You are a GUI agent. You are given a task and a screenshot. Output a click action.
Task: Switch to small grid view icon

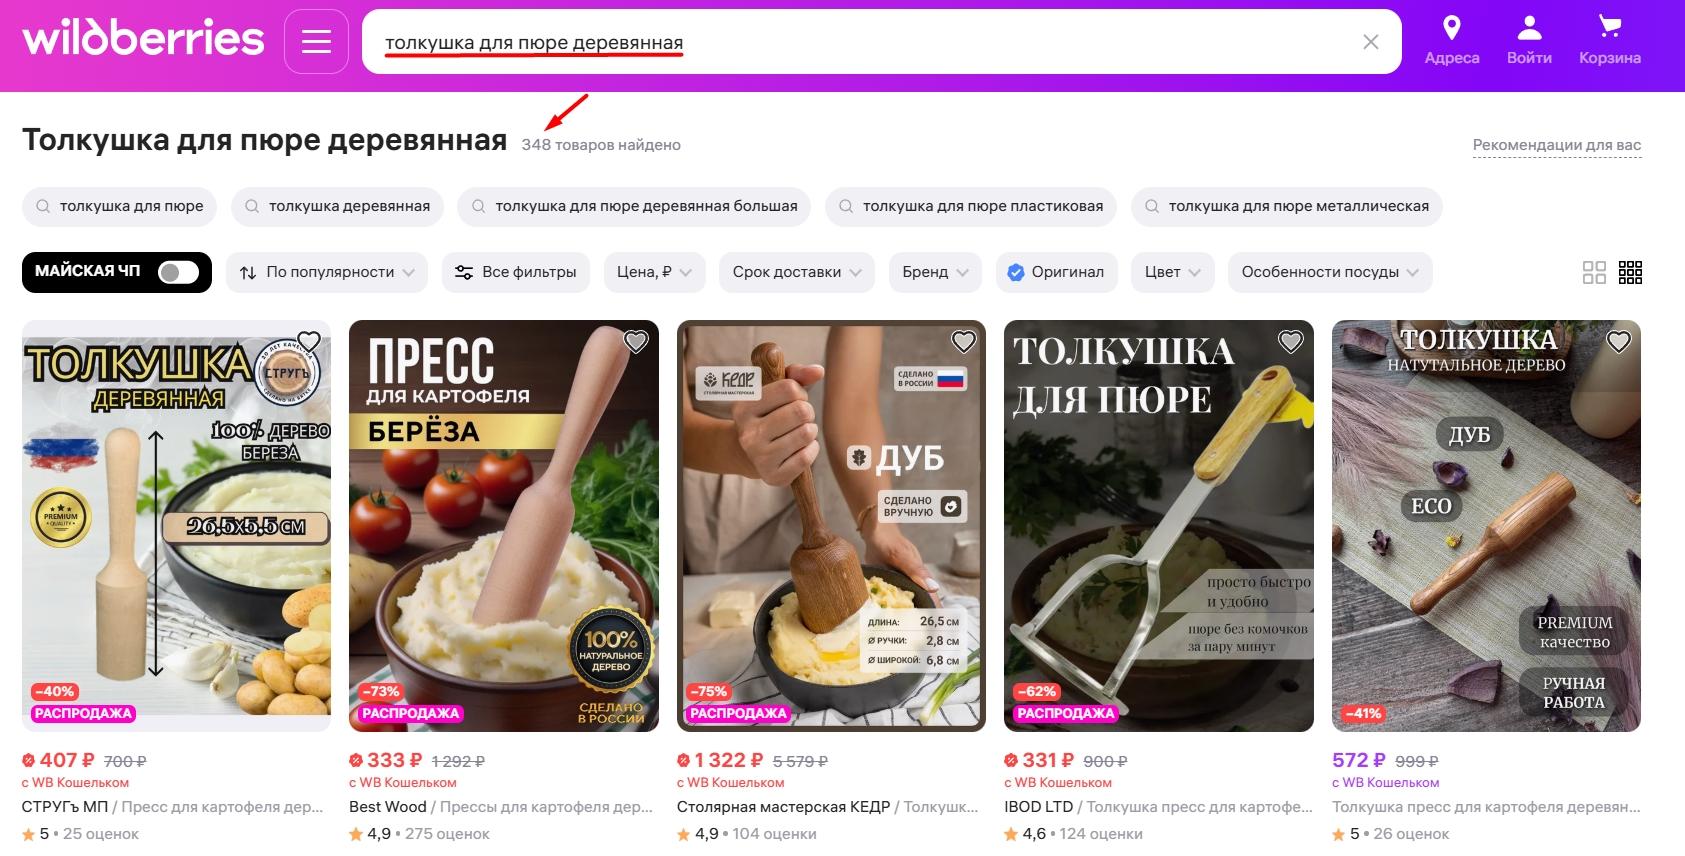[x=1631, y=272]
